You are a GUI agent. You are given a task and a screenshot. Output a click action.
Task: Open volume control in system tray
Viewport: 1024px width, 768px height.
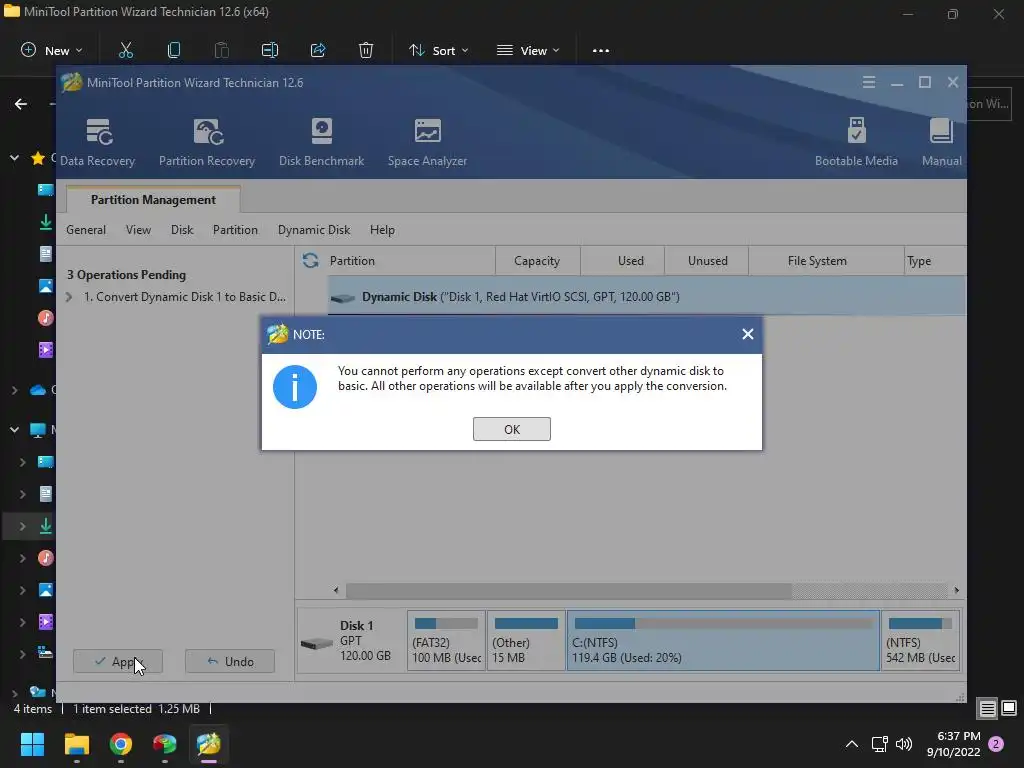coord(904,744)
